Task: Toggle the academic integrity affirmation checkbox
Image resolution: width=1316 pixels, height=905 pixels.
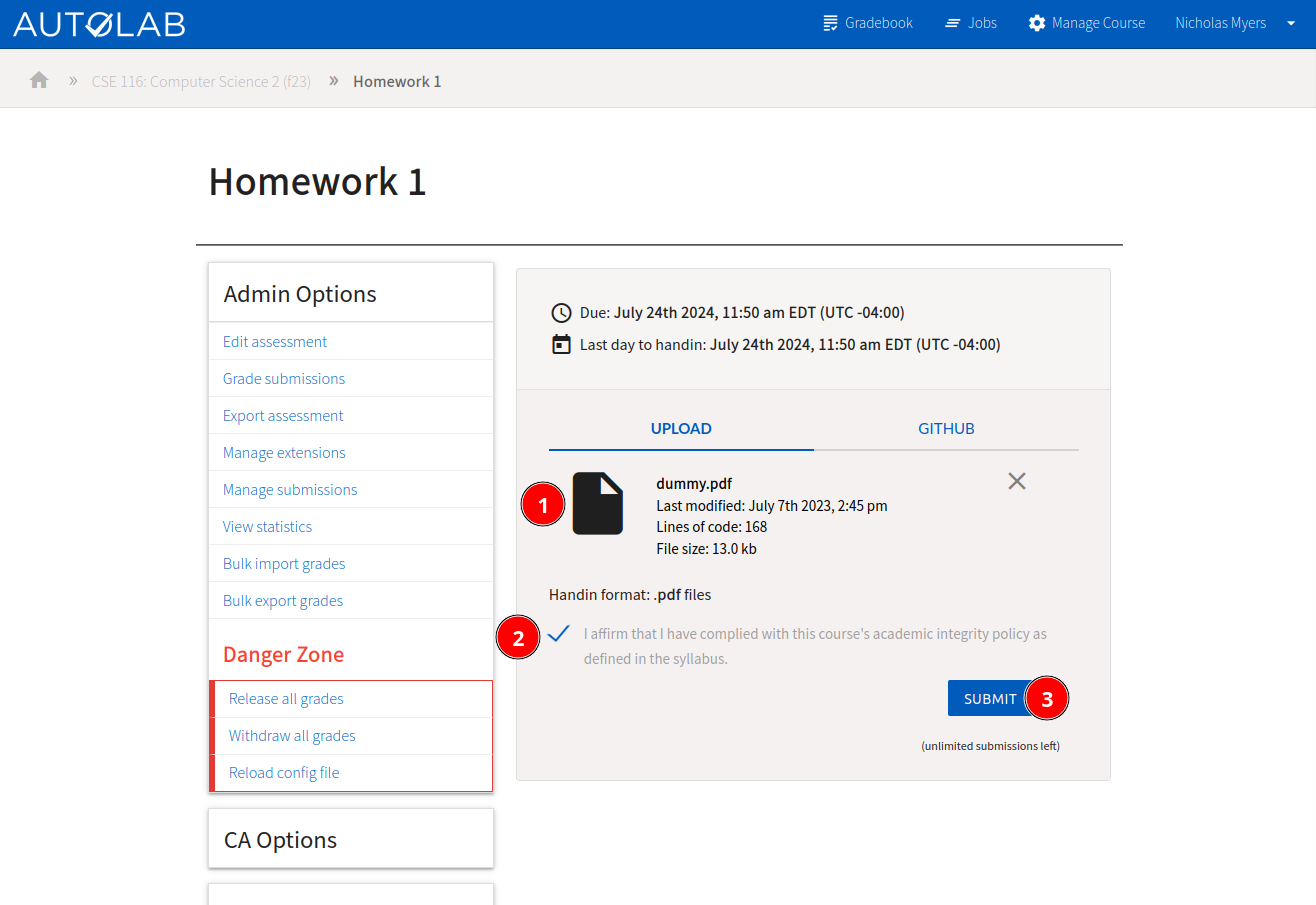Action: 559,633
